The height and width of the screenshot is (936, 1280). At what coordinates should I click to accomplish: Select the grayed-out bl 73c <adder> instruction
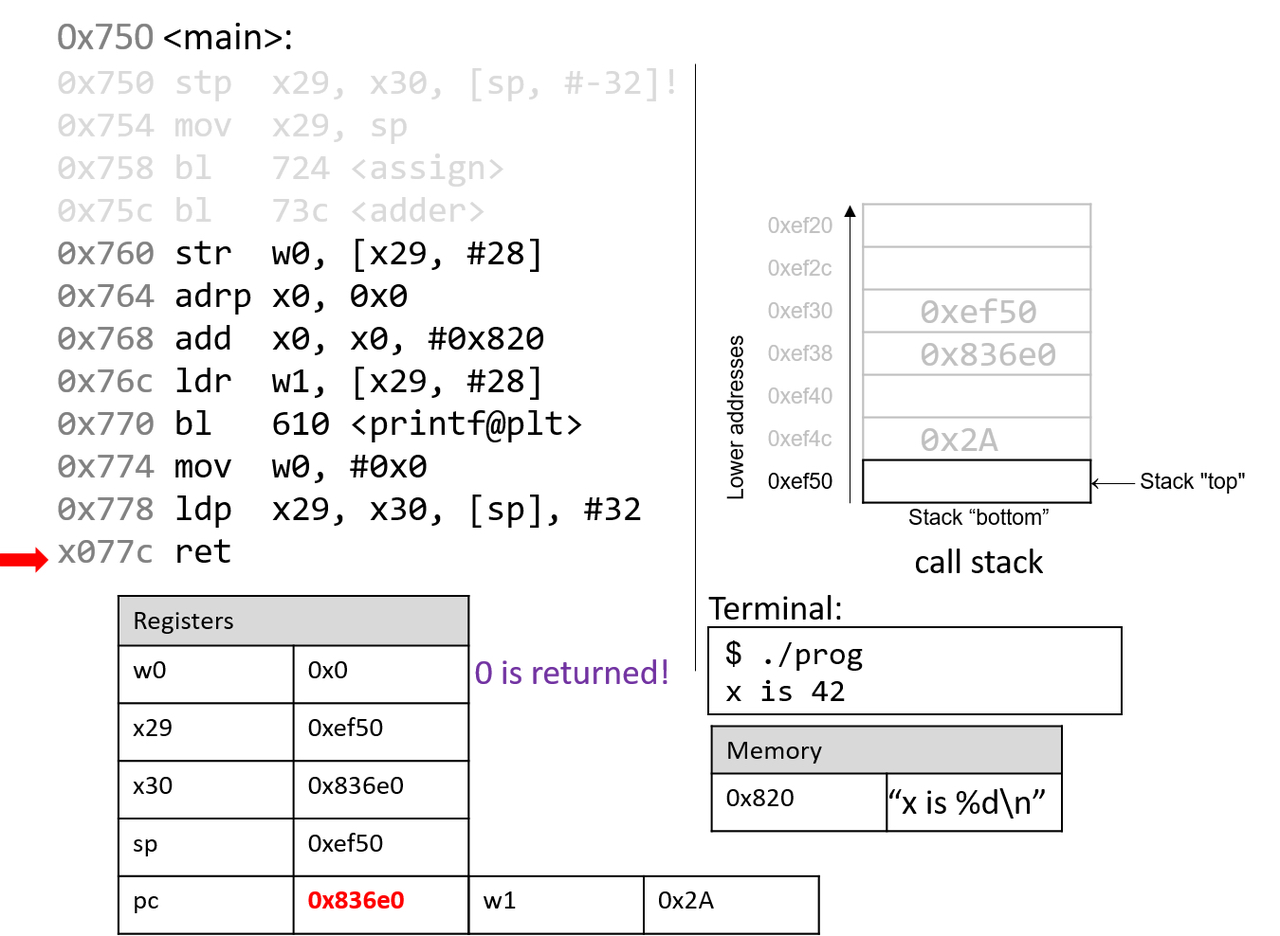click(270, 212)
